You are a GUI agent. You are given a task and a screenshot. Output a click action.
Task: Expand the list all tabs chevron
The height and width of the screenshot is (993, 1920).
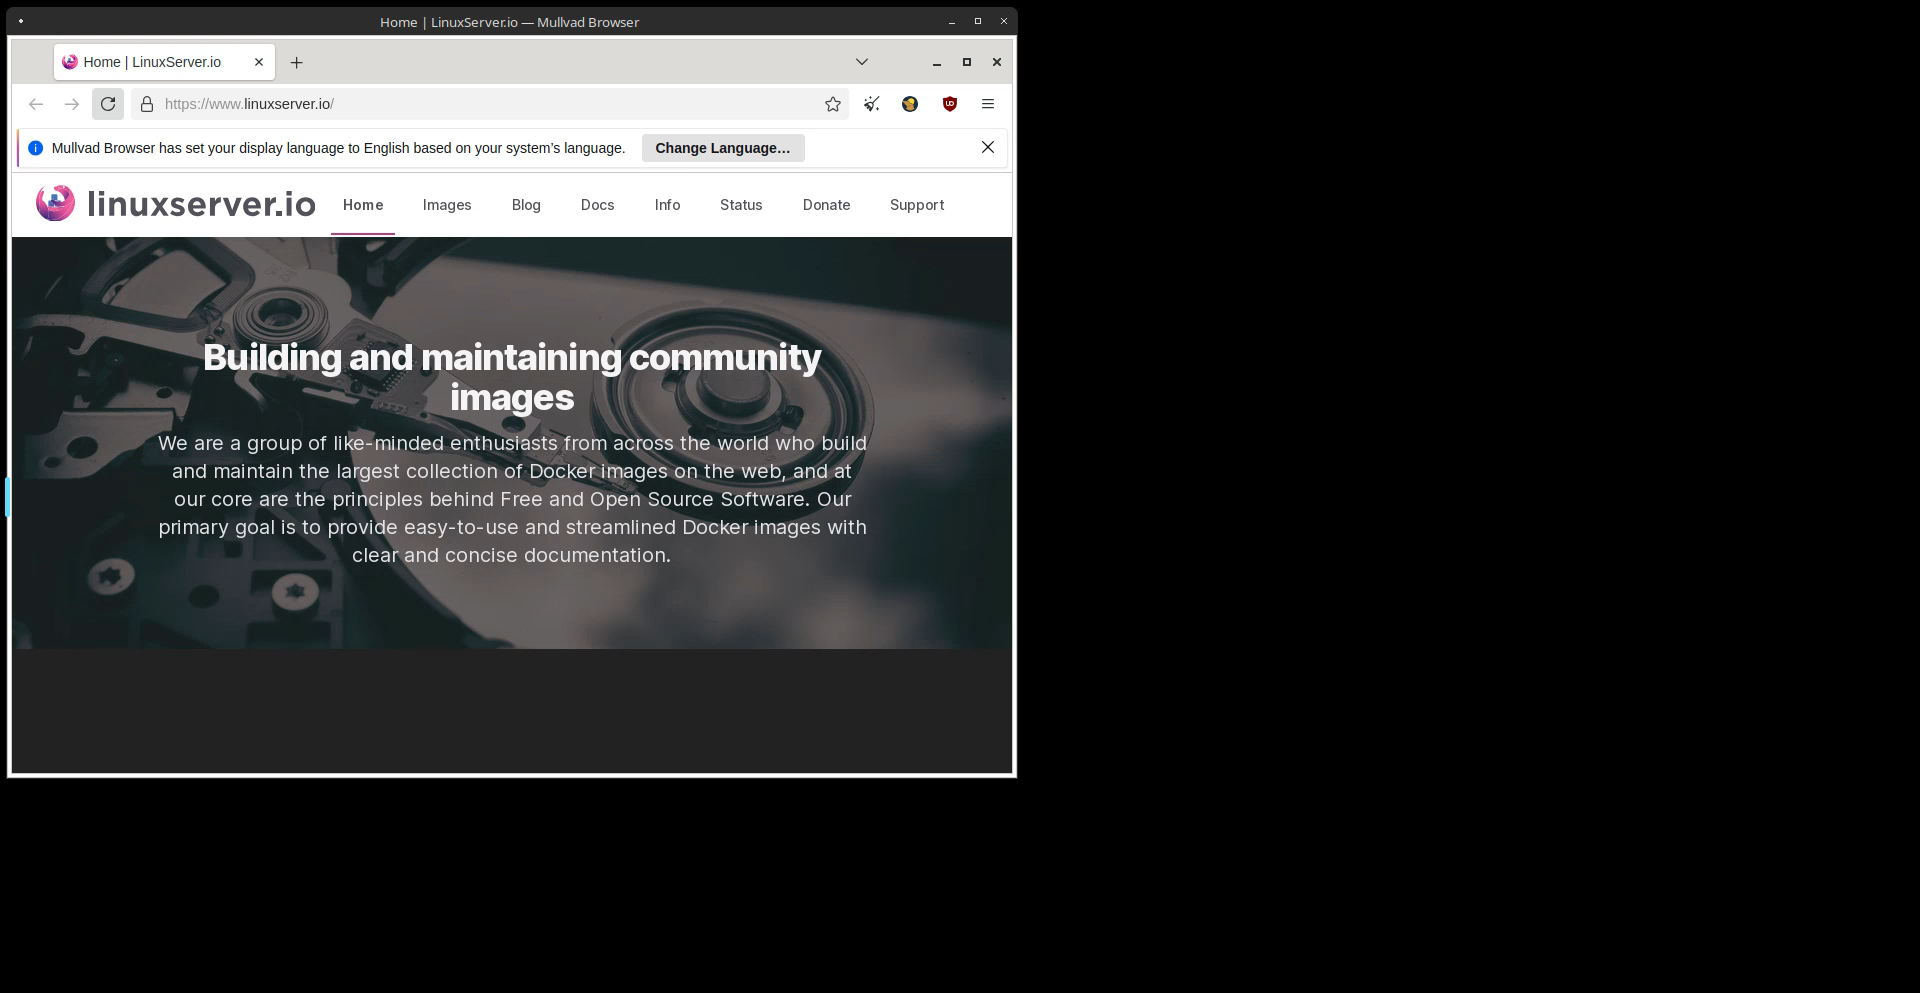[861, 62]
